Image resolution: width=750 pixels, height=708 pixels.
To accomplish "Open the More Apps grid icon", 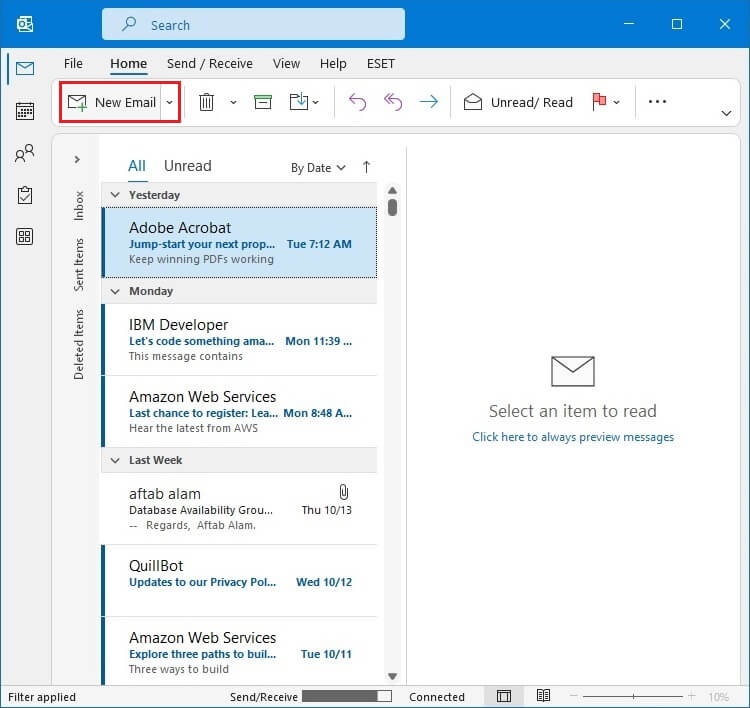I will [25, 236].
